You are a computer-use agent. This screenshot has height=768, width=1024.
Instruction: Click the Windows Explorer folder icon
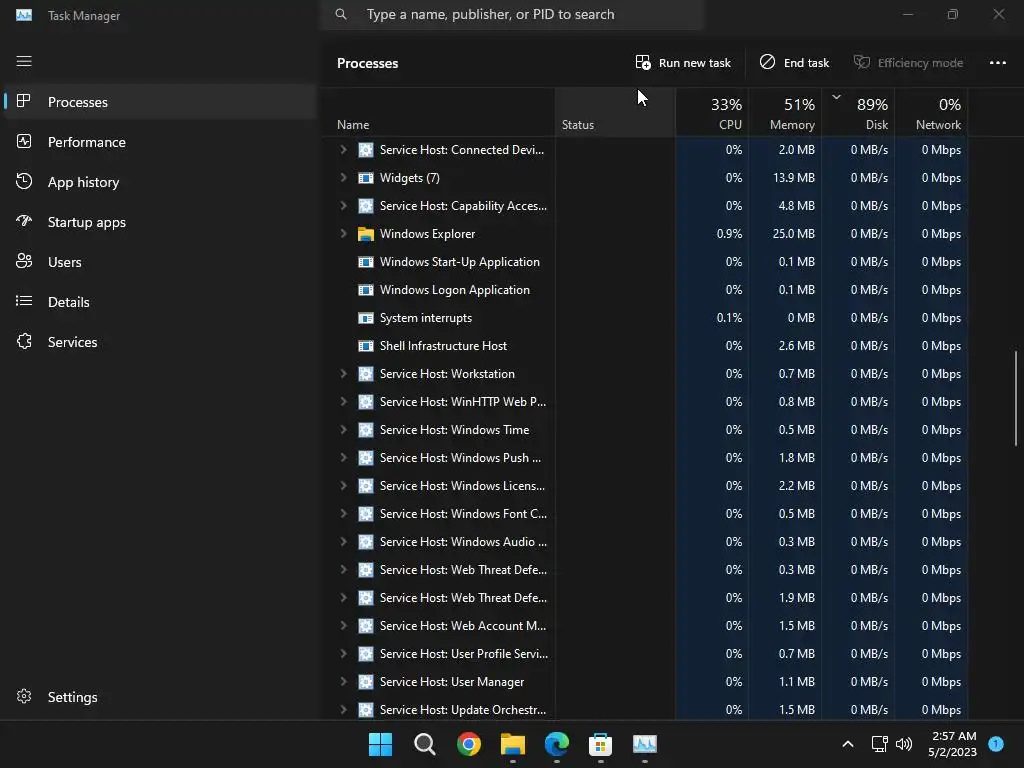366,234
